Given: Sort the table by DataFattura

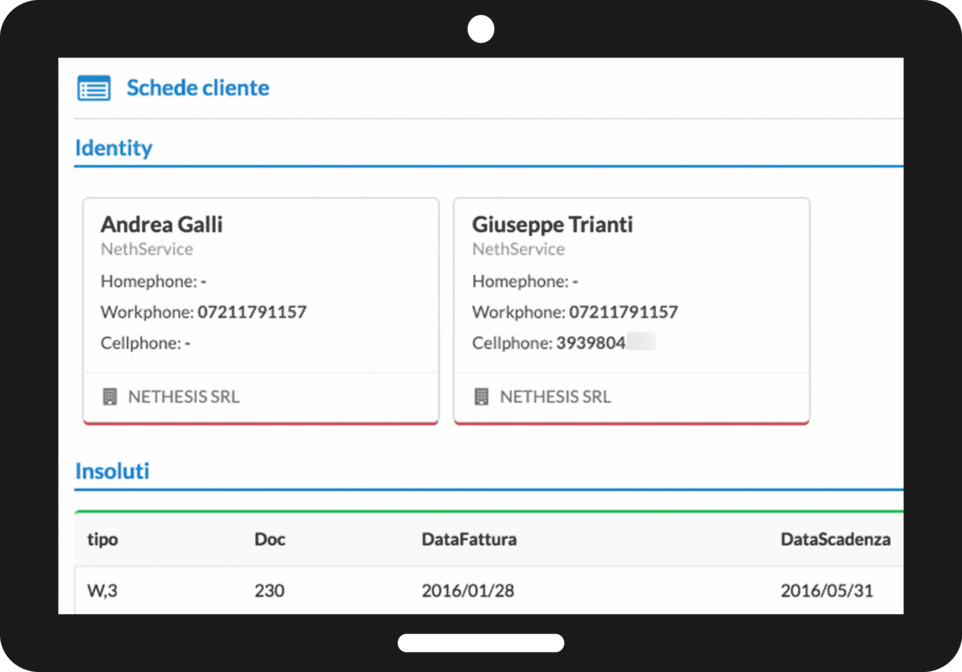Looking at the screenshot, I should [x=468, y=539].
